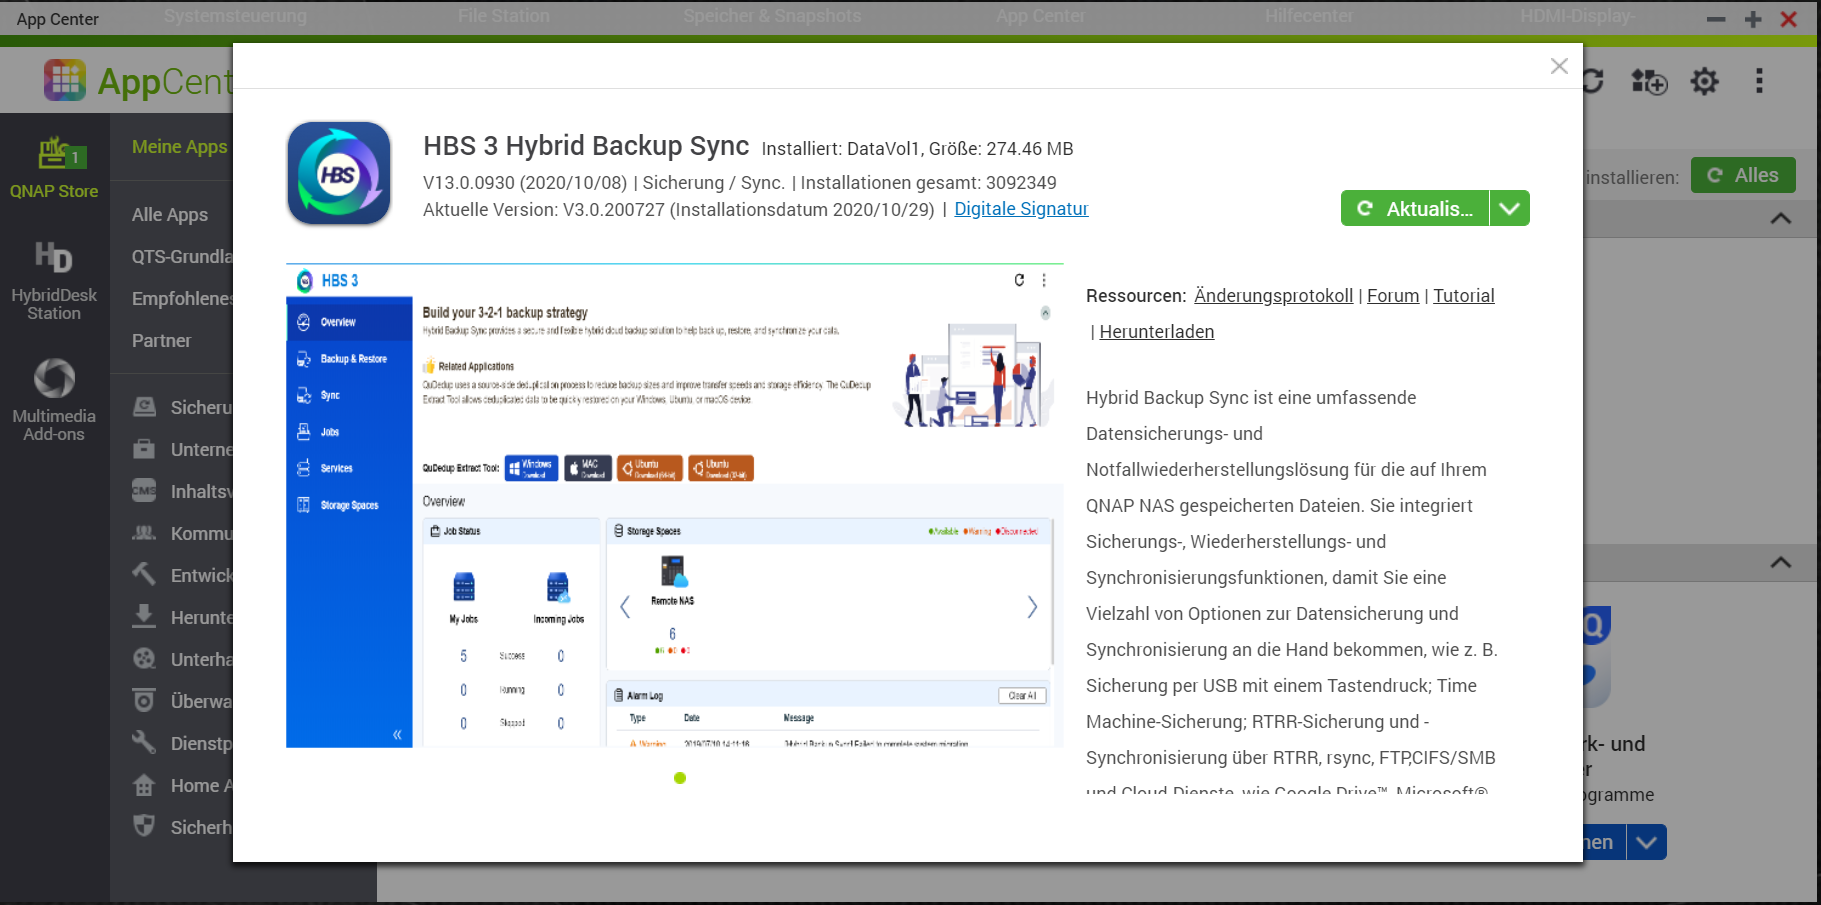Open dropdown arrow beside bottom blue button

1646,842
